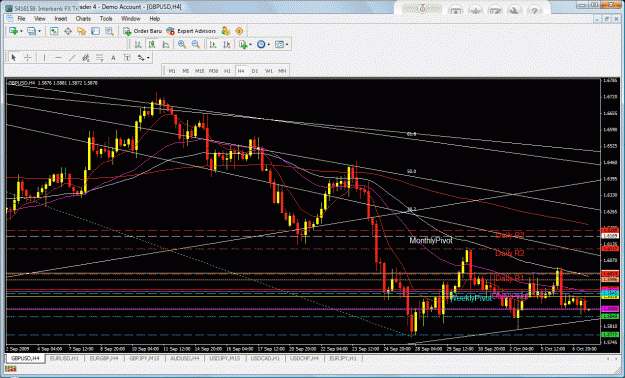Switch to the AUDUSD,H4 chart tab
This screenshot has height=378, width=625.
pos(185,359)
